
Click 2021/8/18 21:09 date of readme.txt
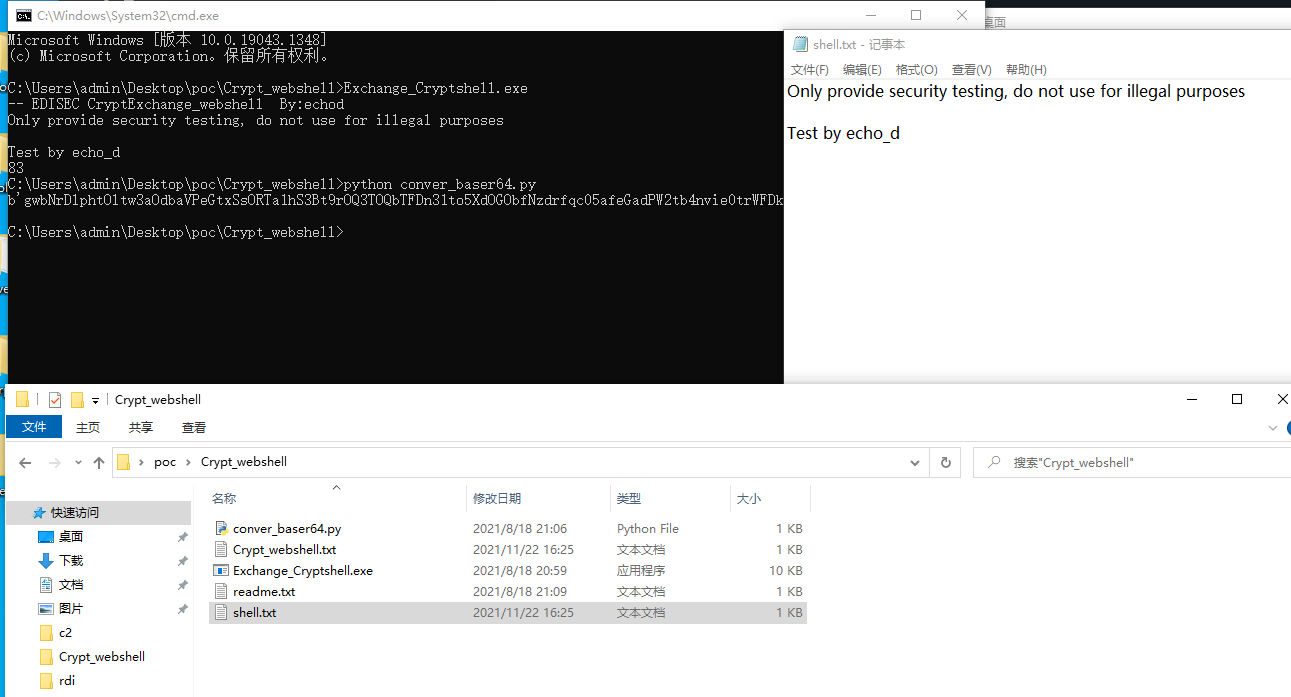(520, 591)
